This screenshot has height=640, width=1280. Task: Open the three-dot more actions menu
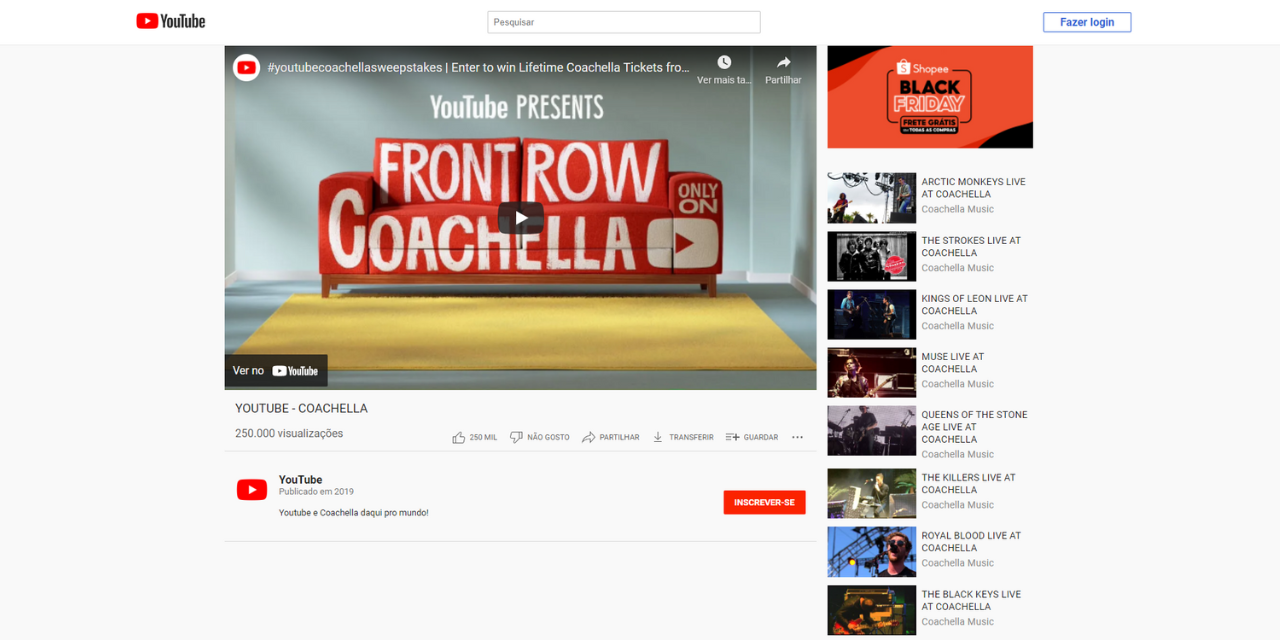point(797,437)
